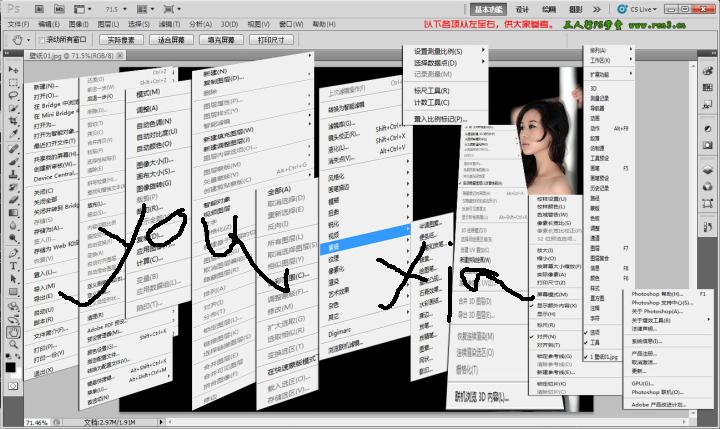This screenshot has width=720, height=429.
Task: Open the 窗口(W) menu
Action: point(291,24)
